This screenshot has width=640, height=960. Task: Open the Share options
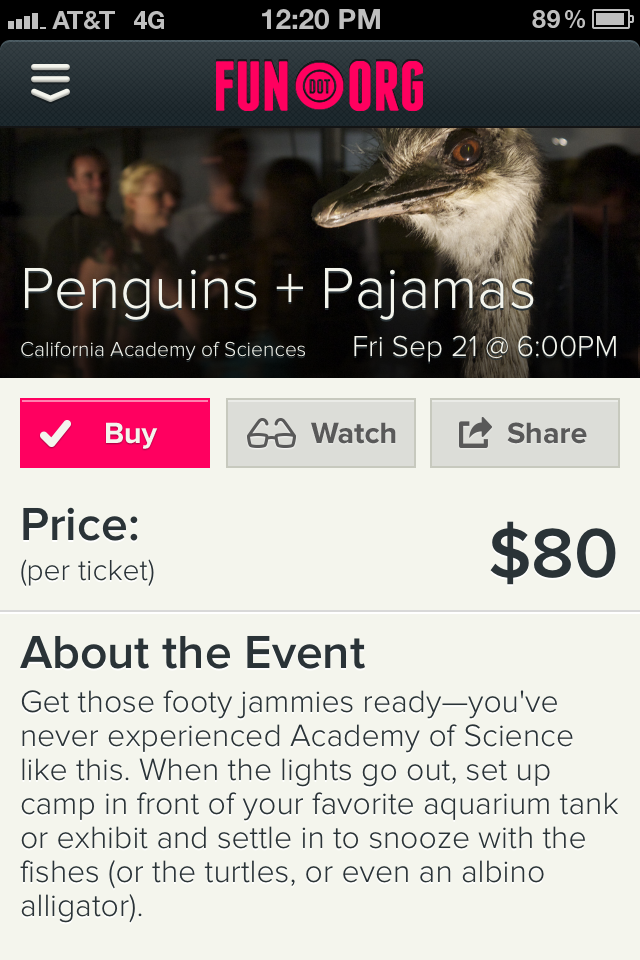pos(525,433)
